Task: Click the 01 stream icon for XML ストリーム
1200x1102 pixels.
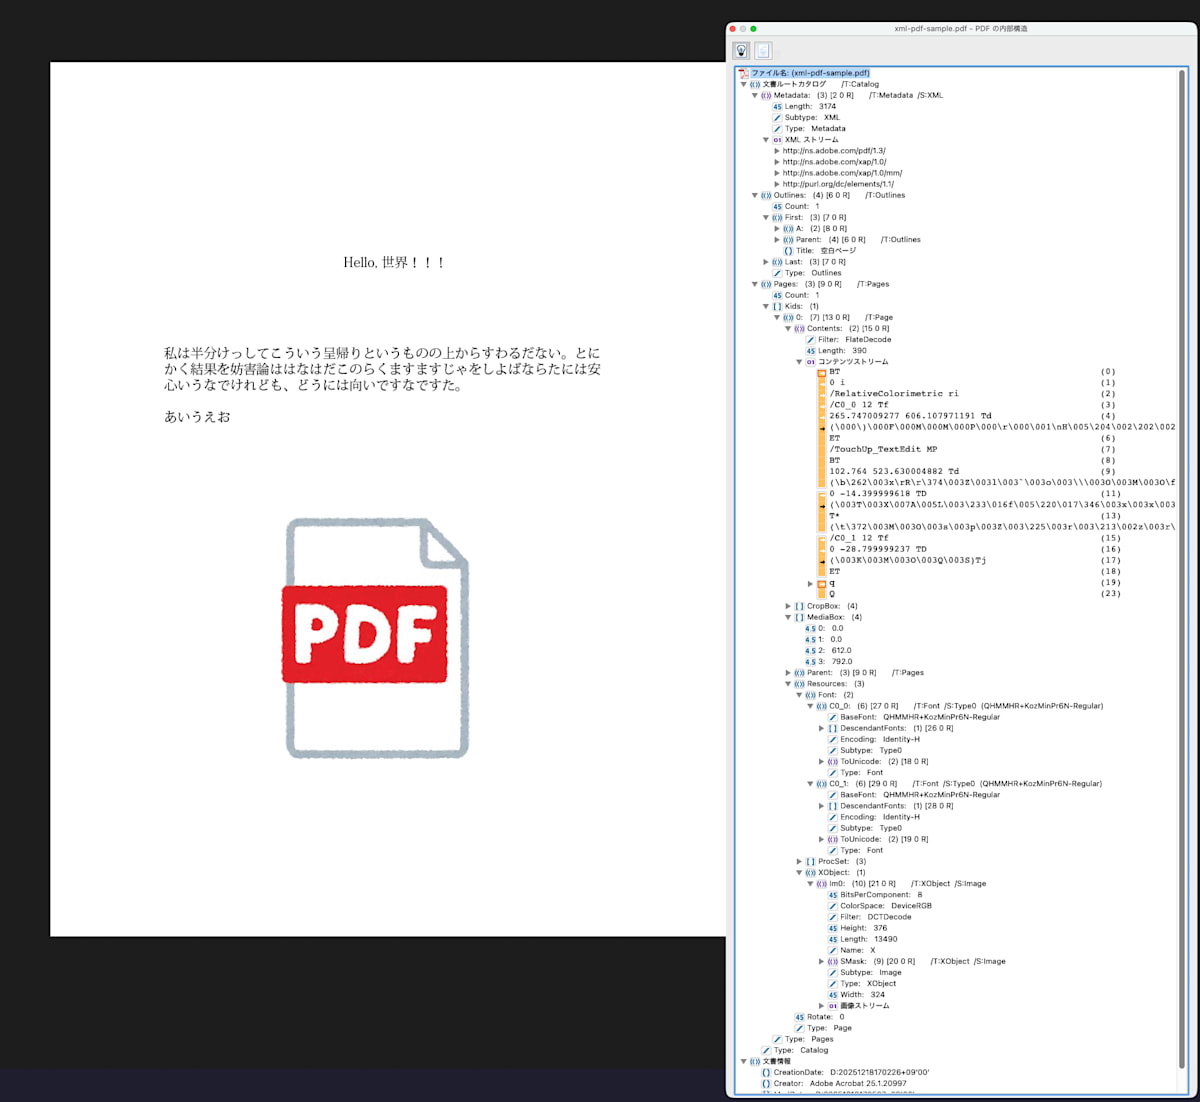Action: (x=779, y=140)
